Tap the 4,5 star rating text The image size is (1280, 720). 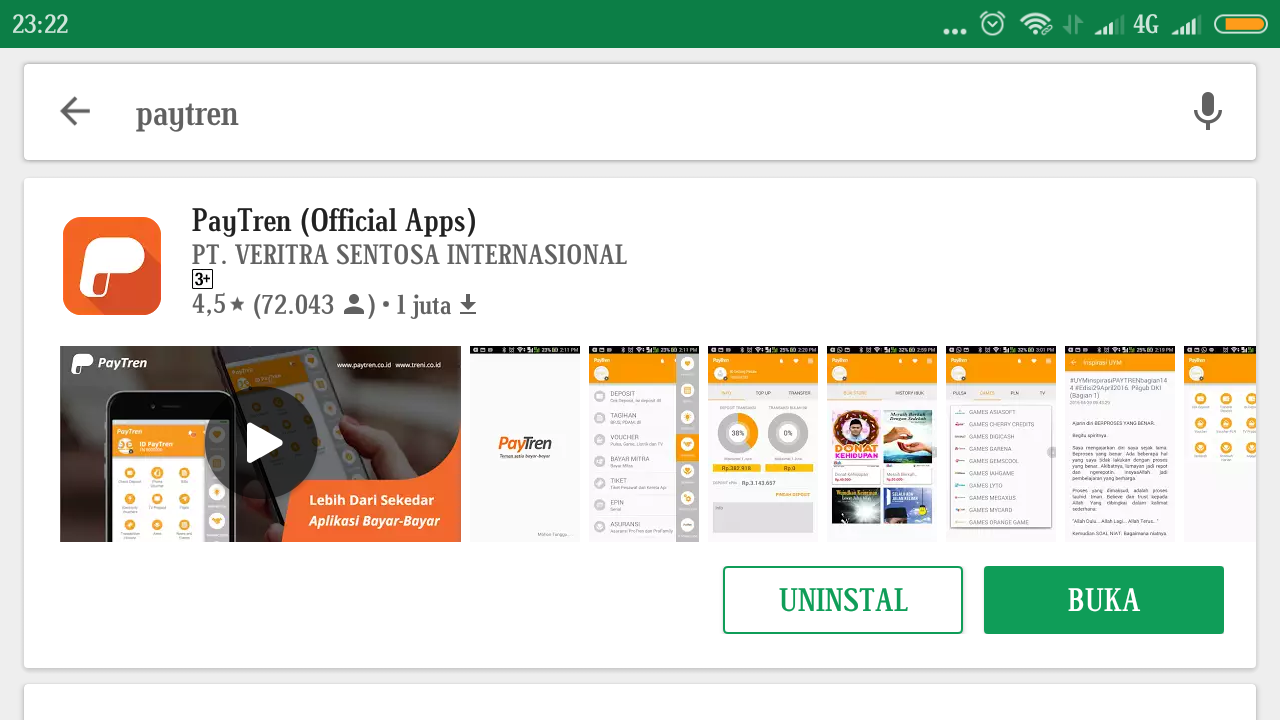(219, 305)
